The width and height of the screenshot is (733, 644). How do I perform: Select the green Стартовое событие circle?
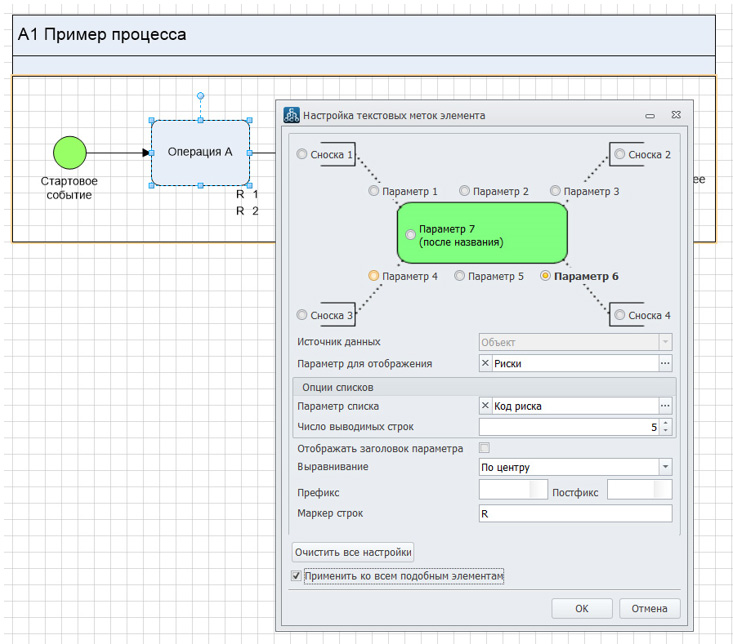click(69, 153)
